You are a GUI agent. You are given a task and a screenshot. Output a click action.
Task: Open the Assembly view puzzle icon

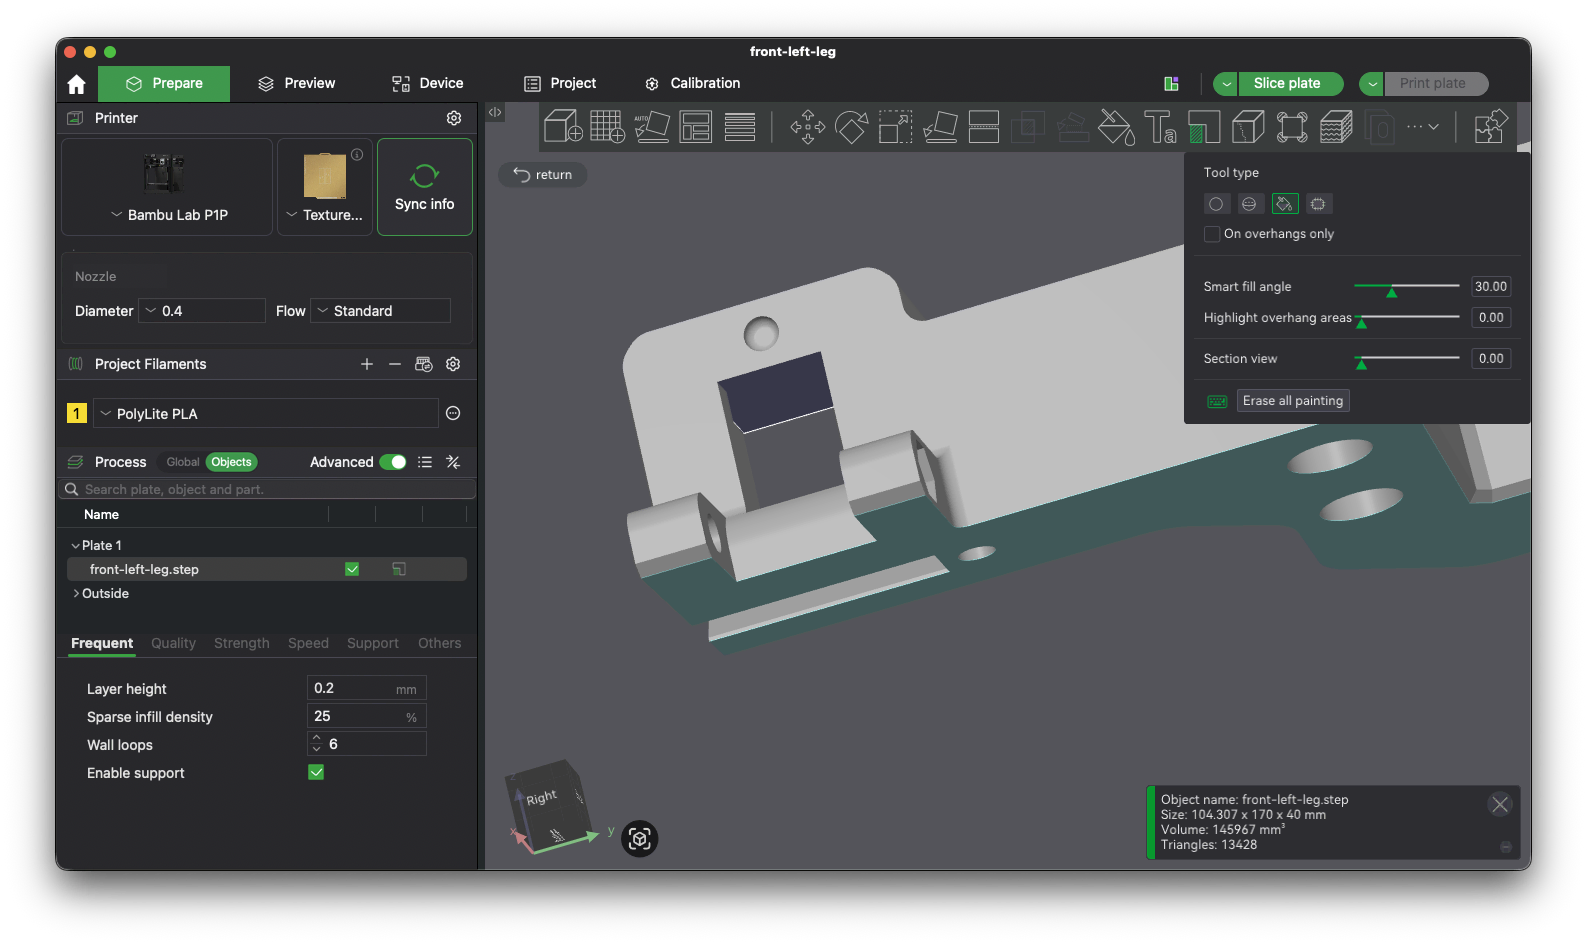click(x=1490, y=127)
